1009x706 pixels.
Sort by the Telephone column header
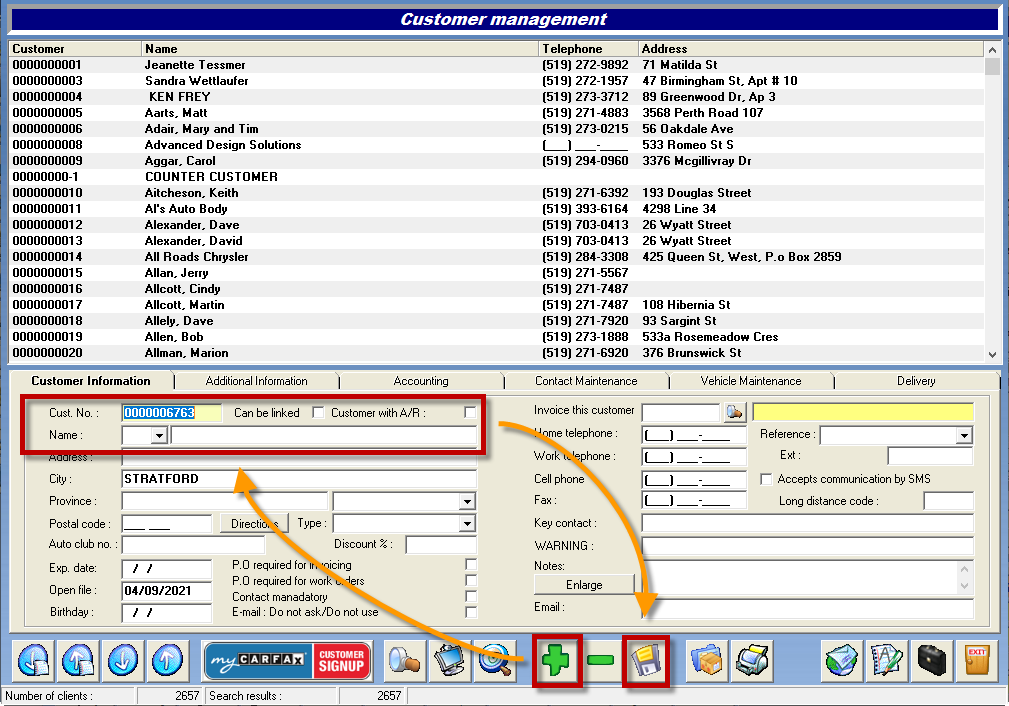point(588,49)
